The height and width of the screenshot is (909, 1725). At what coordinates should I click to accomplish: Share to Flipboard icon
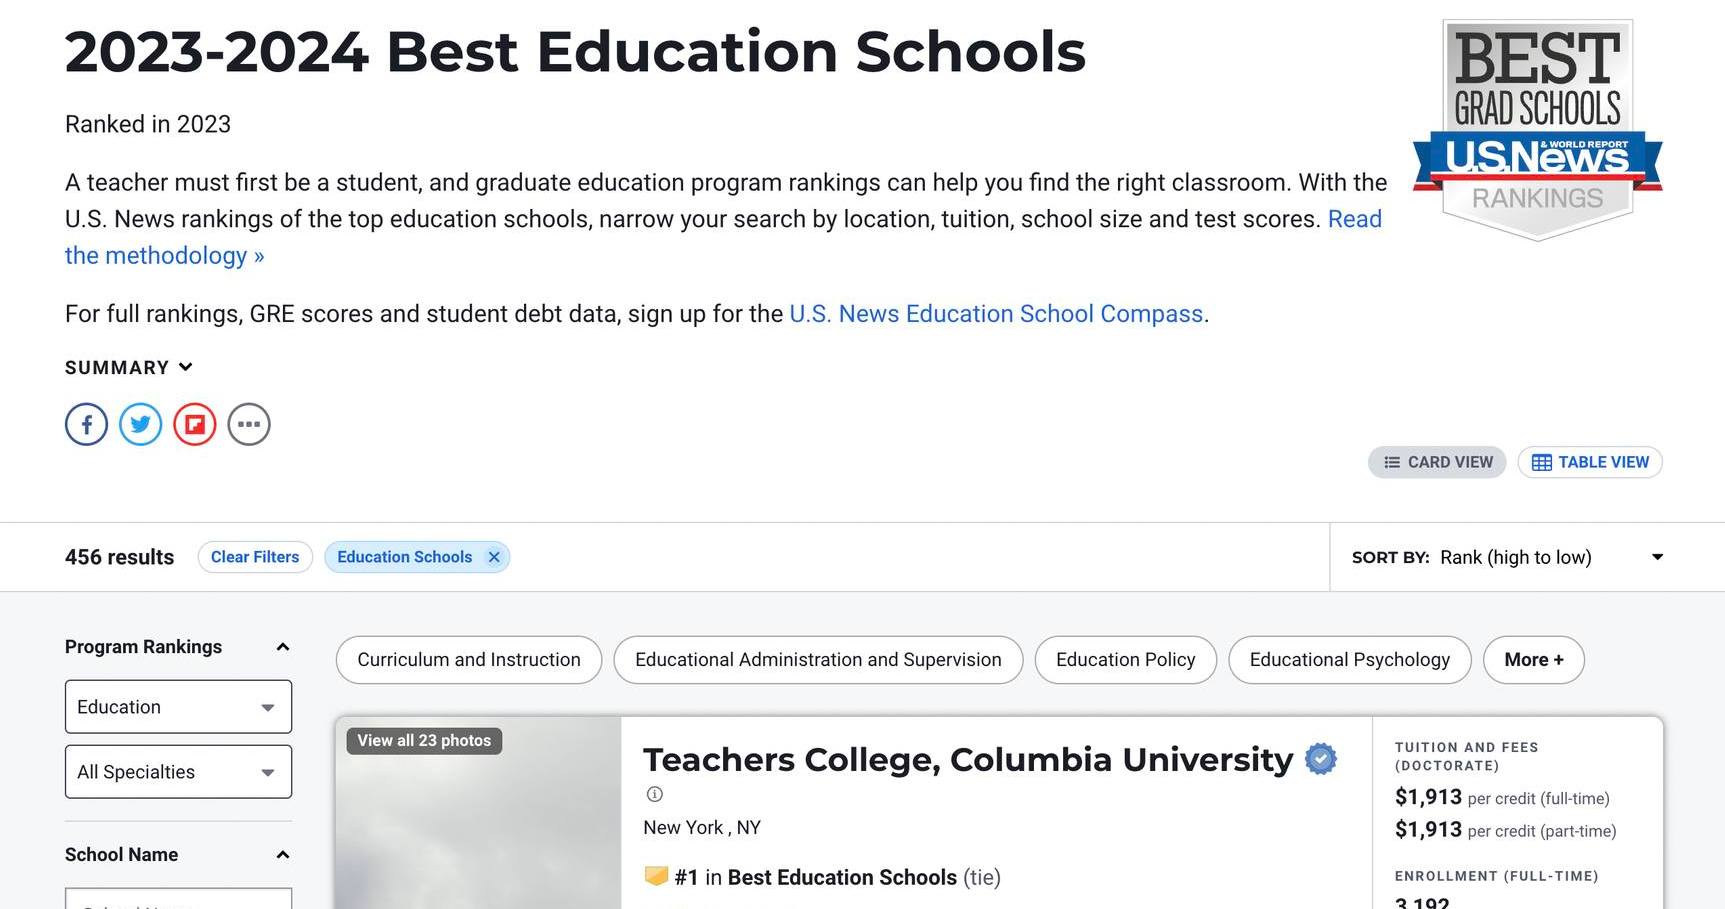[x=195, y=425]
